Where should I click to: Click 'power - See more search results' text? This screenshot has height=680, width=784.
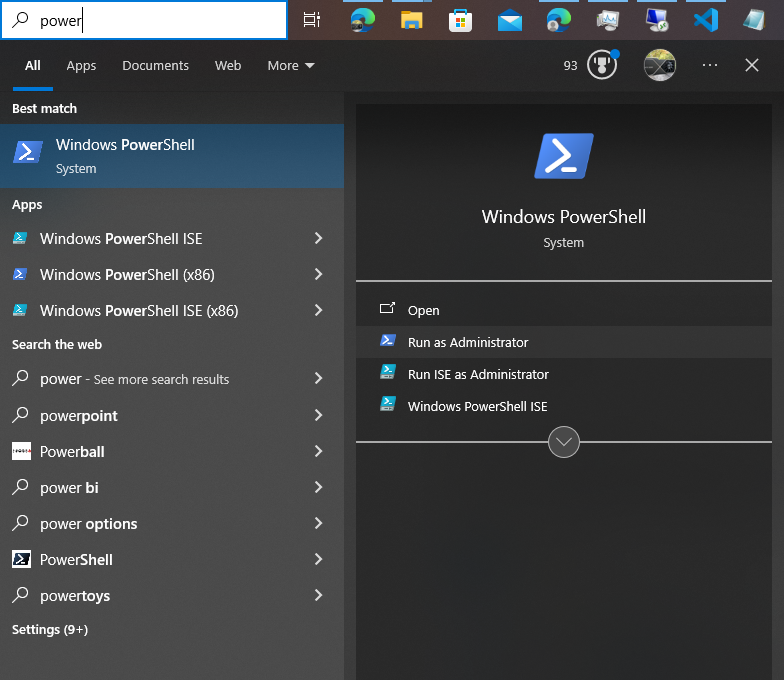(x=134, y=379)
